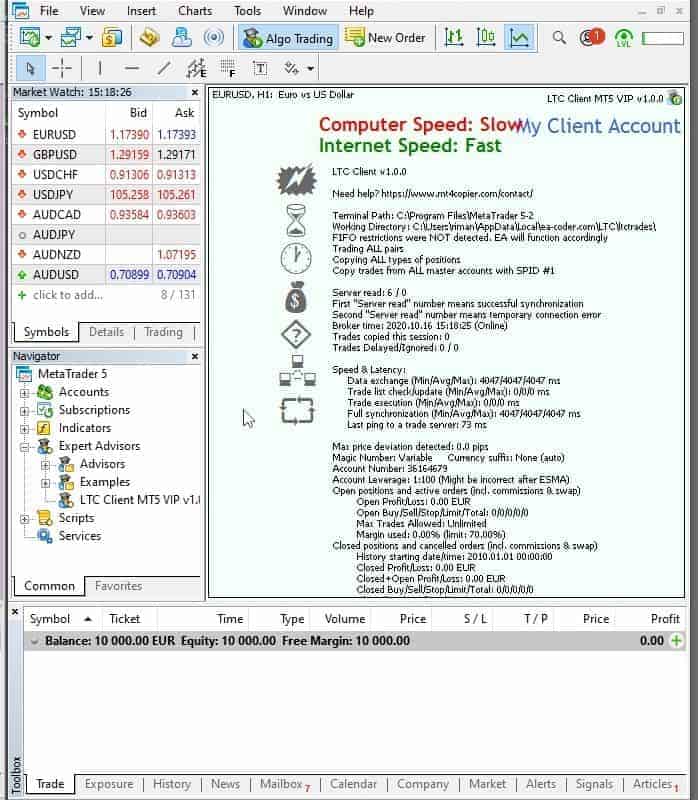The width and height of the screenshot is (698, 800).
Task: Switch to Navigator Favorites tab
Action: [x=118, y=586]
